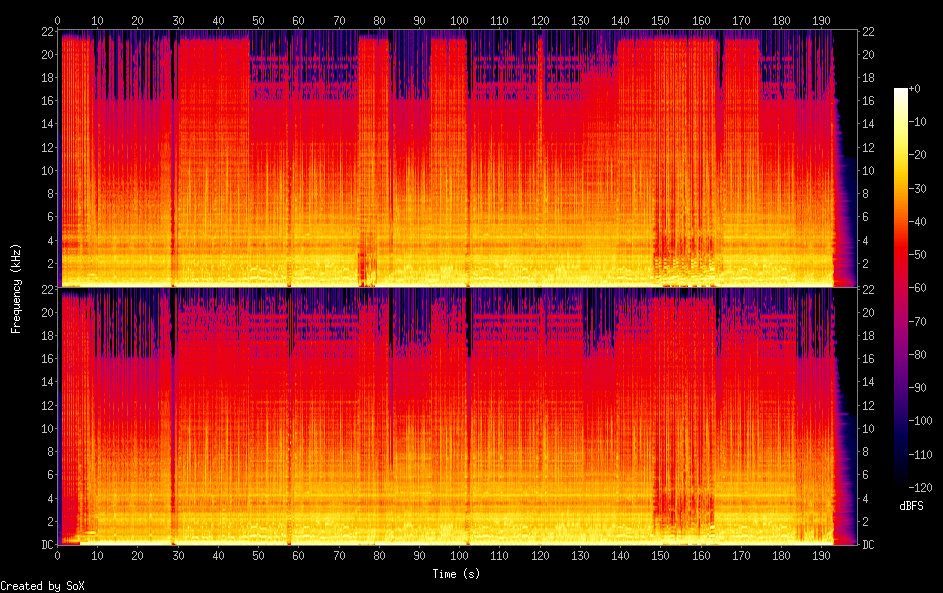
Task: Click the 100 tick on top time axis
Action: coord(460,20)
